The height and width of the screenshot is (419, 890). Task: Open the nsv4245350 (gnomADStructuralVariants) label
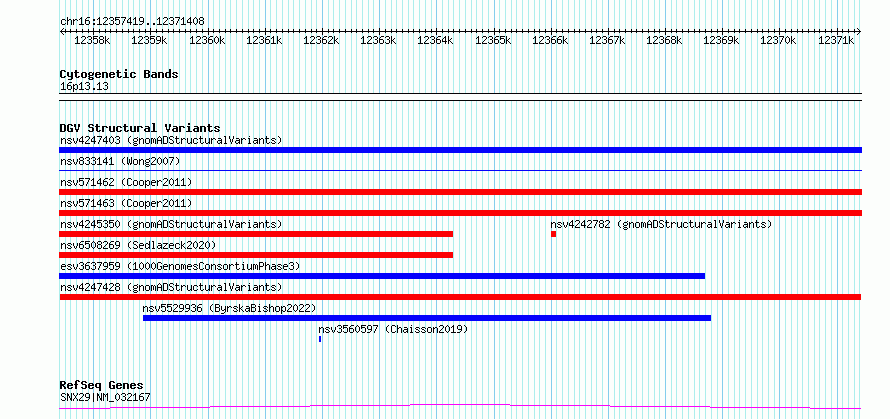coord(171,224)
